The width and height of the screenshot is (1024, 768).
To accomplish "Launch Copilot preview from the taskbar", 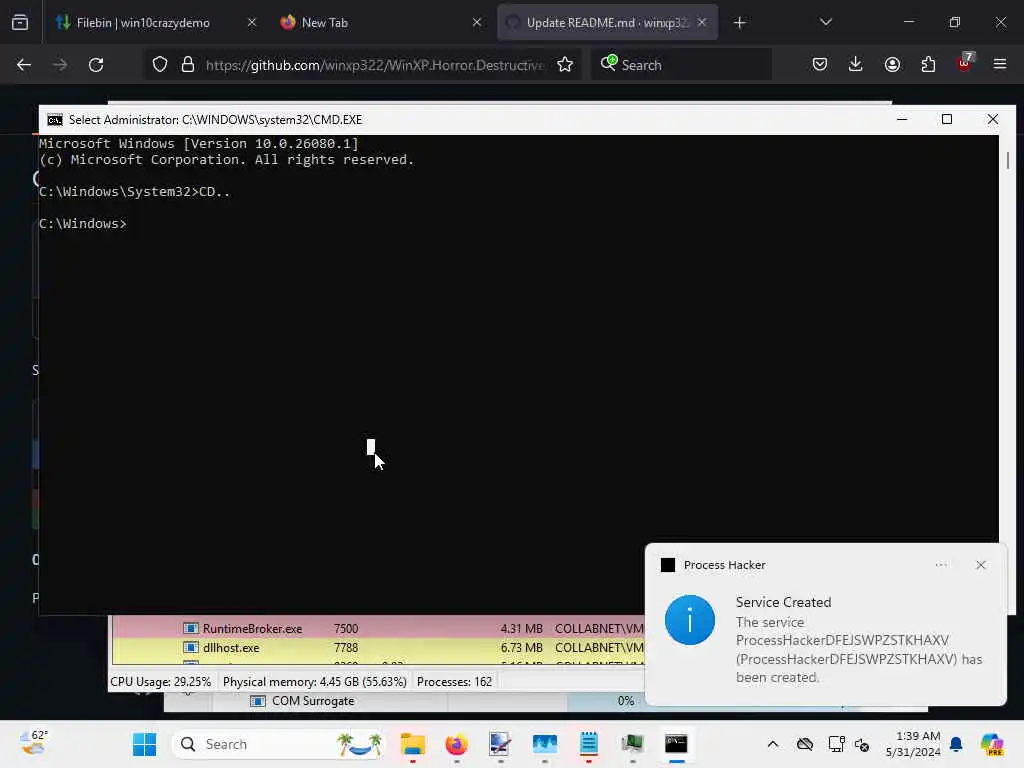I will [992, 744].
